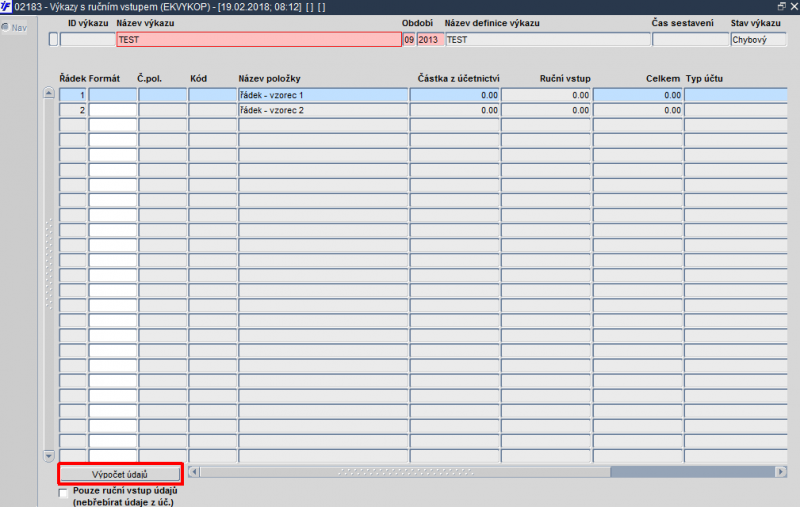Click Částka z účetnictví cell of row 1
Viewport: 800px width, 507px height.
[x=455, y=95]
